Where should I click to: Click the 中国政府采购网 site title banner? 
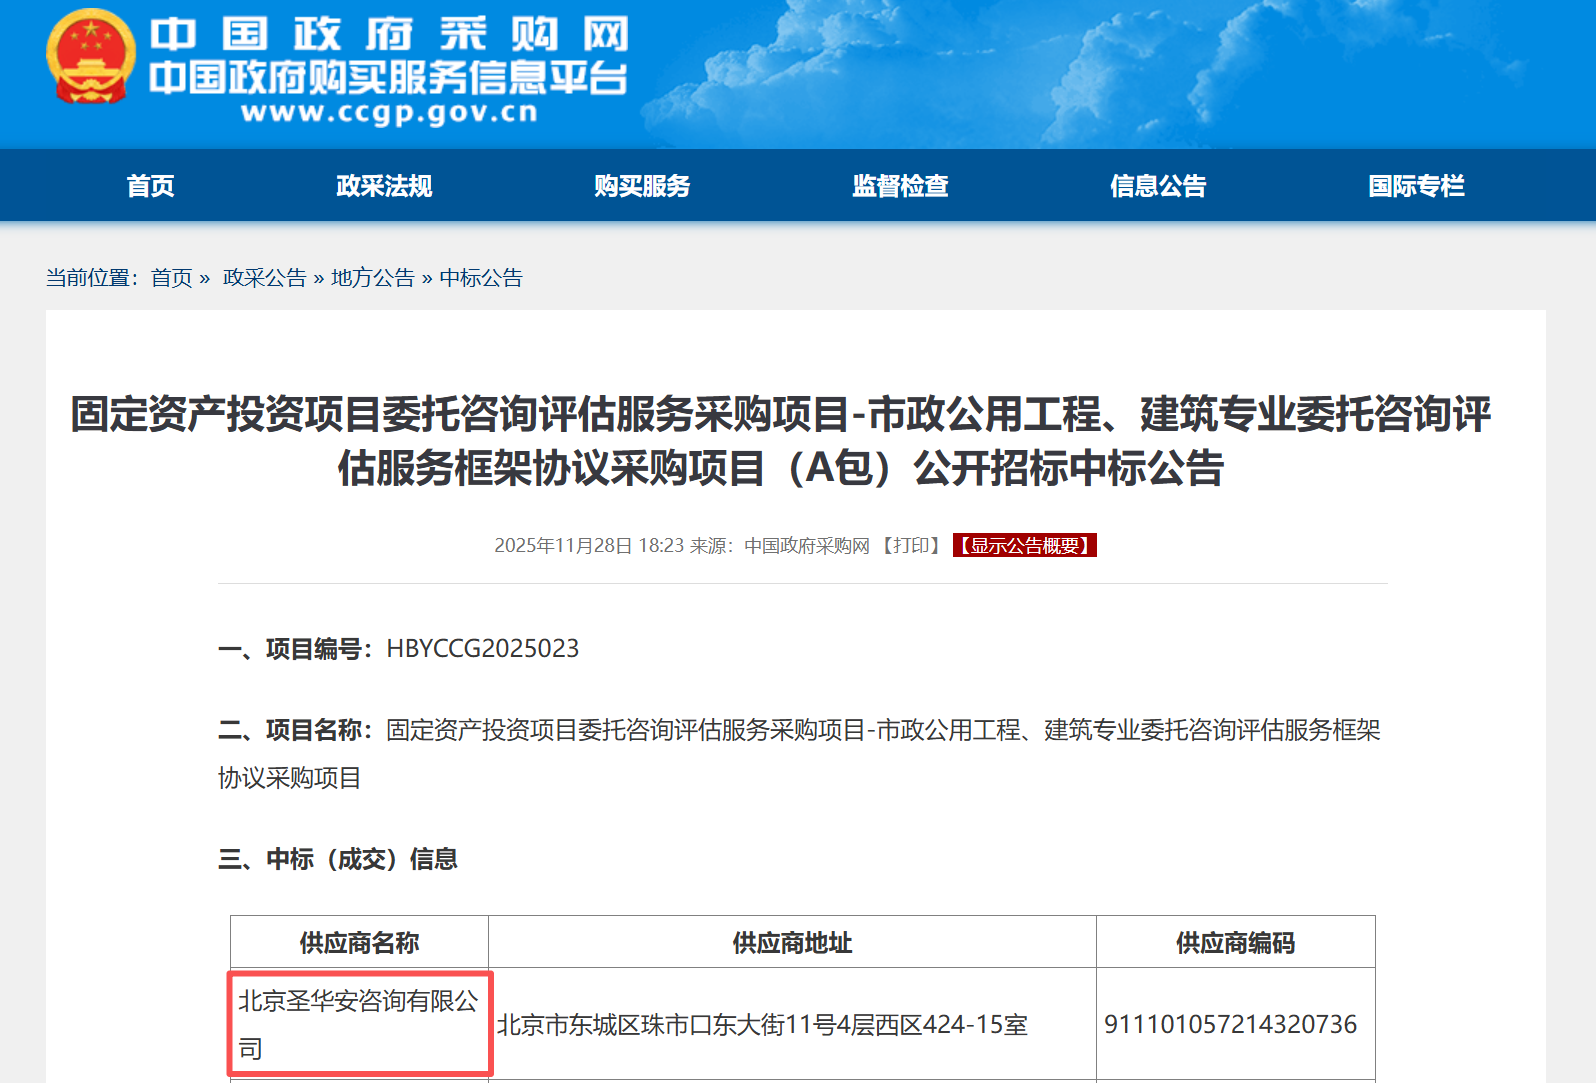point(389,35)
